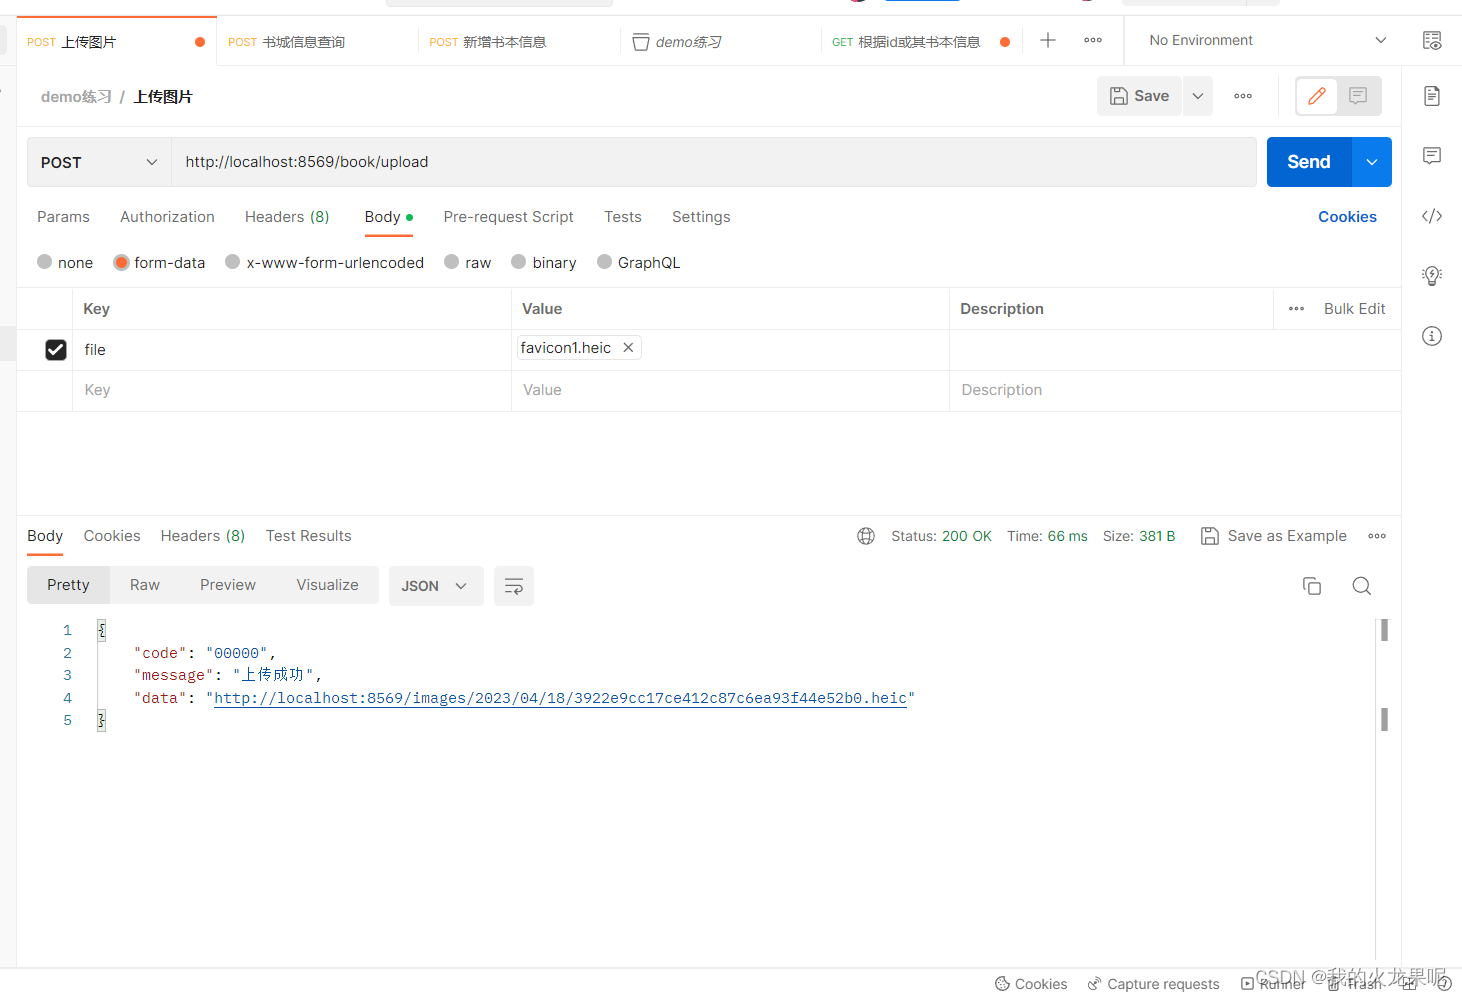
Task: Open the code snippet icon in right sidebar
Action: 1432,216
